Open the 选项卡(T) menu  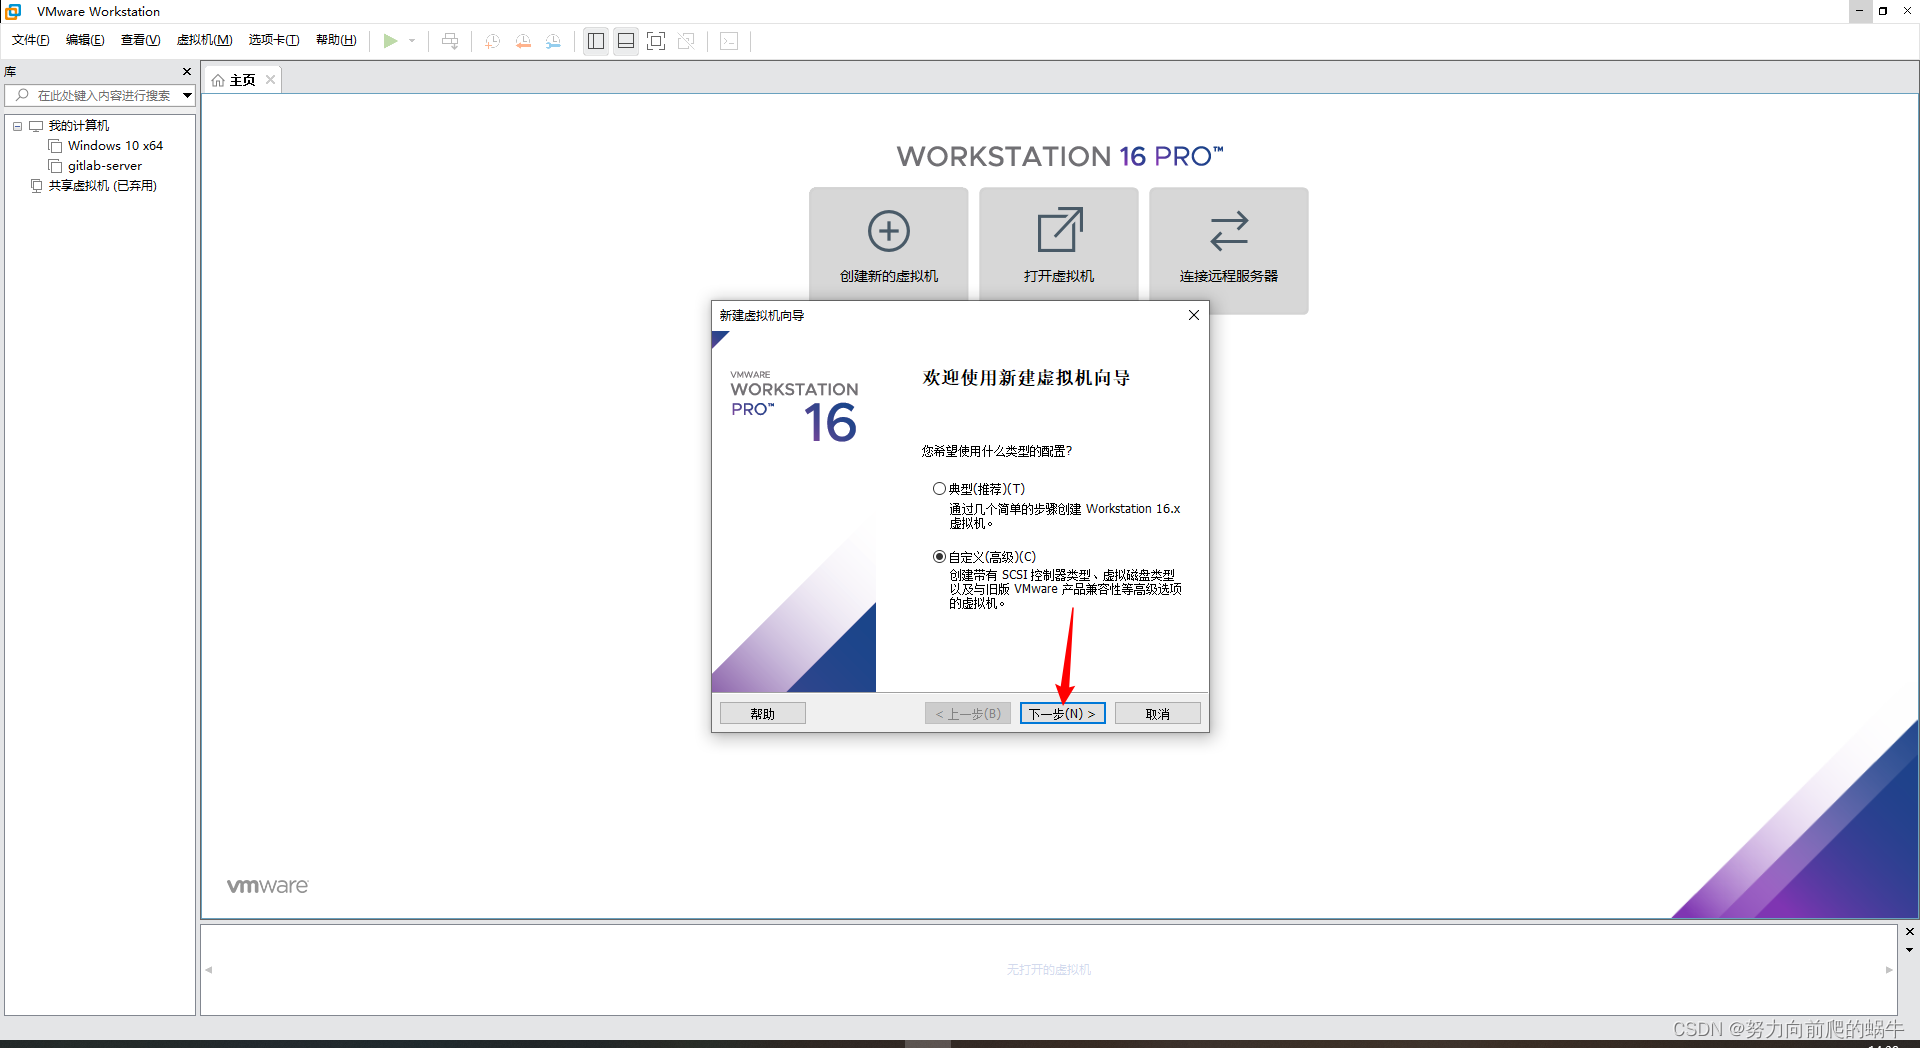(274, 40)
